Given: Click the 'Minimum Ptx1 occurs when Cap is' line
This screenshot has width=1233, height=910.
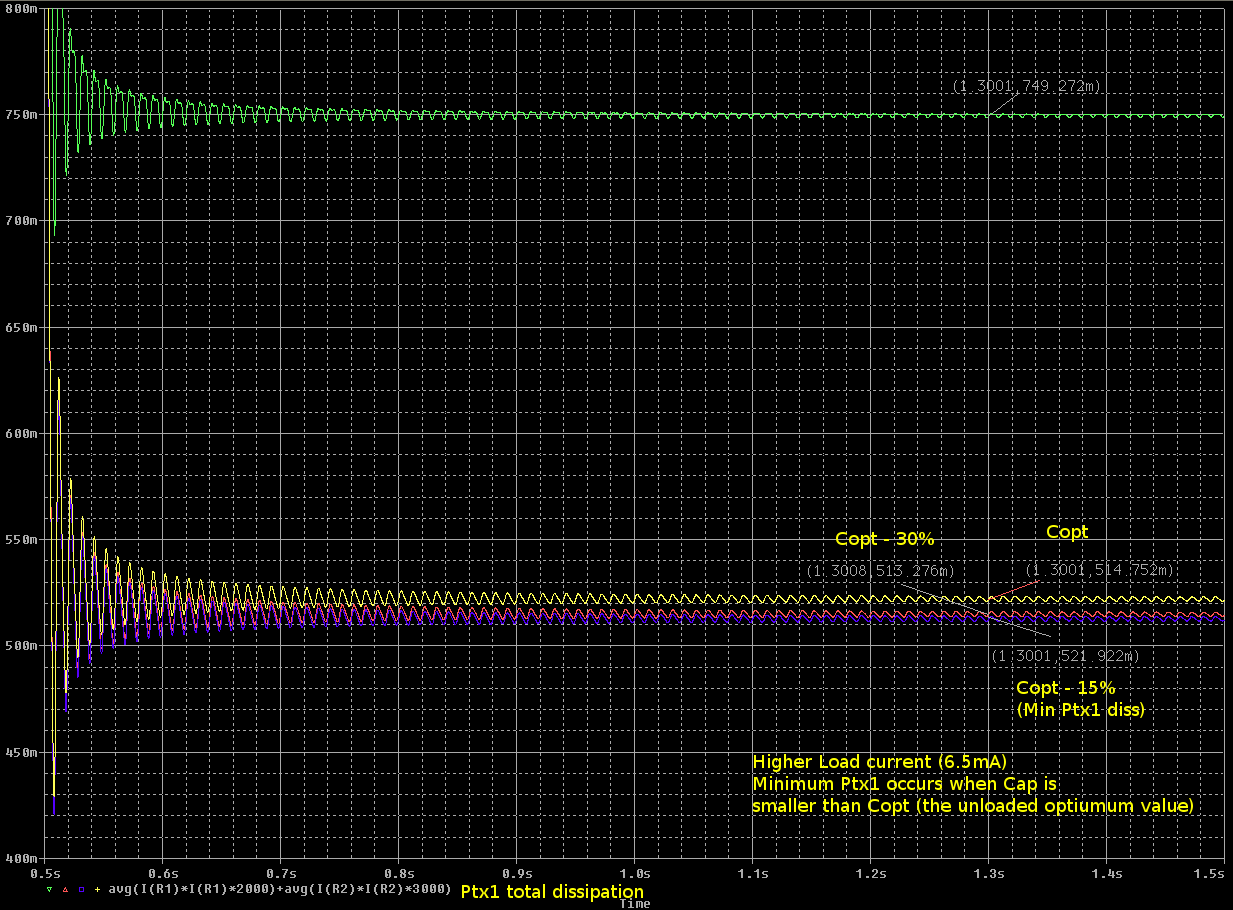Looking at the screenshot, I should click(x=905, y=783).
